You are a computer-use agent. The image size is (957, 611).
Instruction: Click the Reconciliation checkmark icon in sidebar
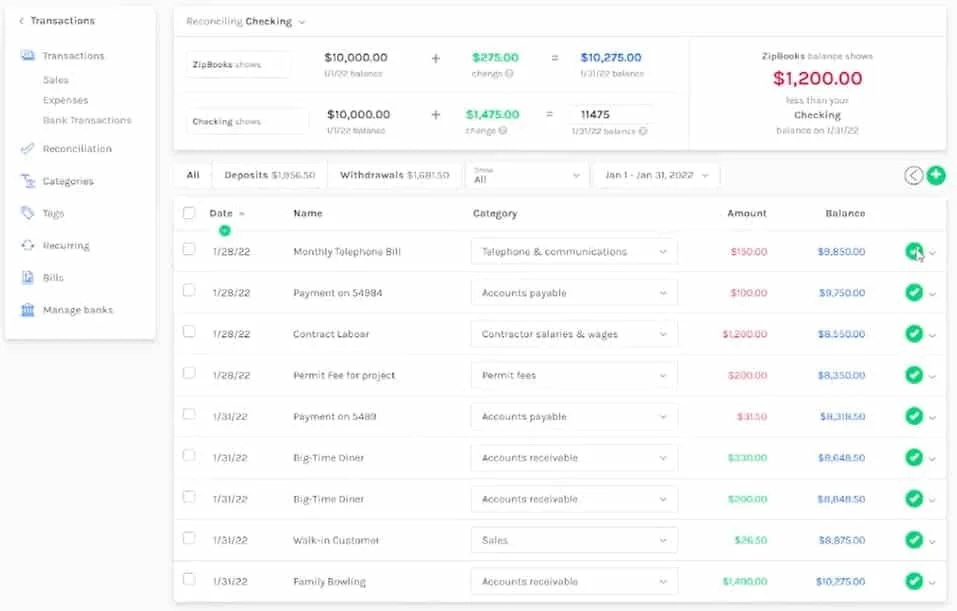pyautogui.click(x=27, y=148)
